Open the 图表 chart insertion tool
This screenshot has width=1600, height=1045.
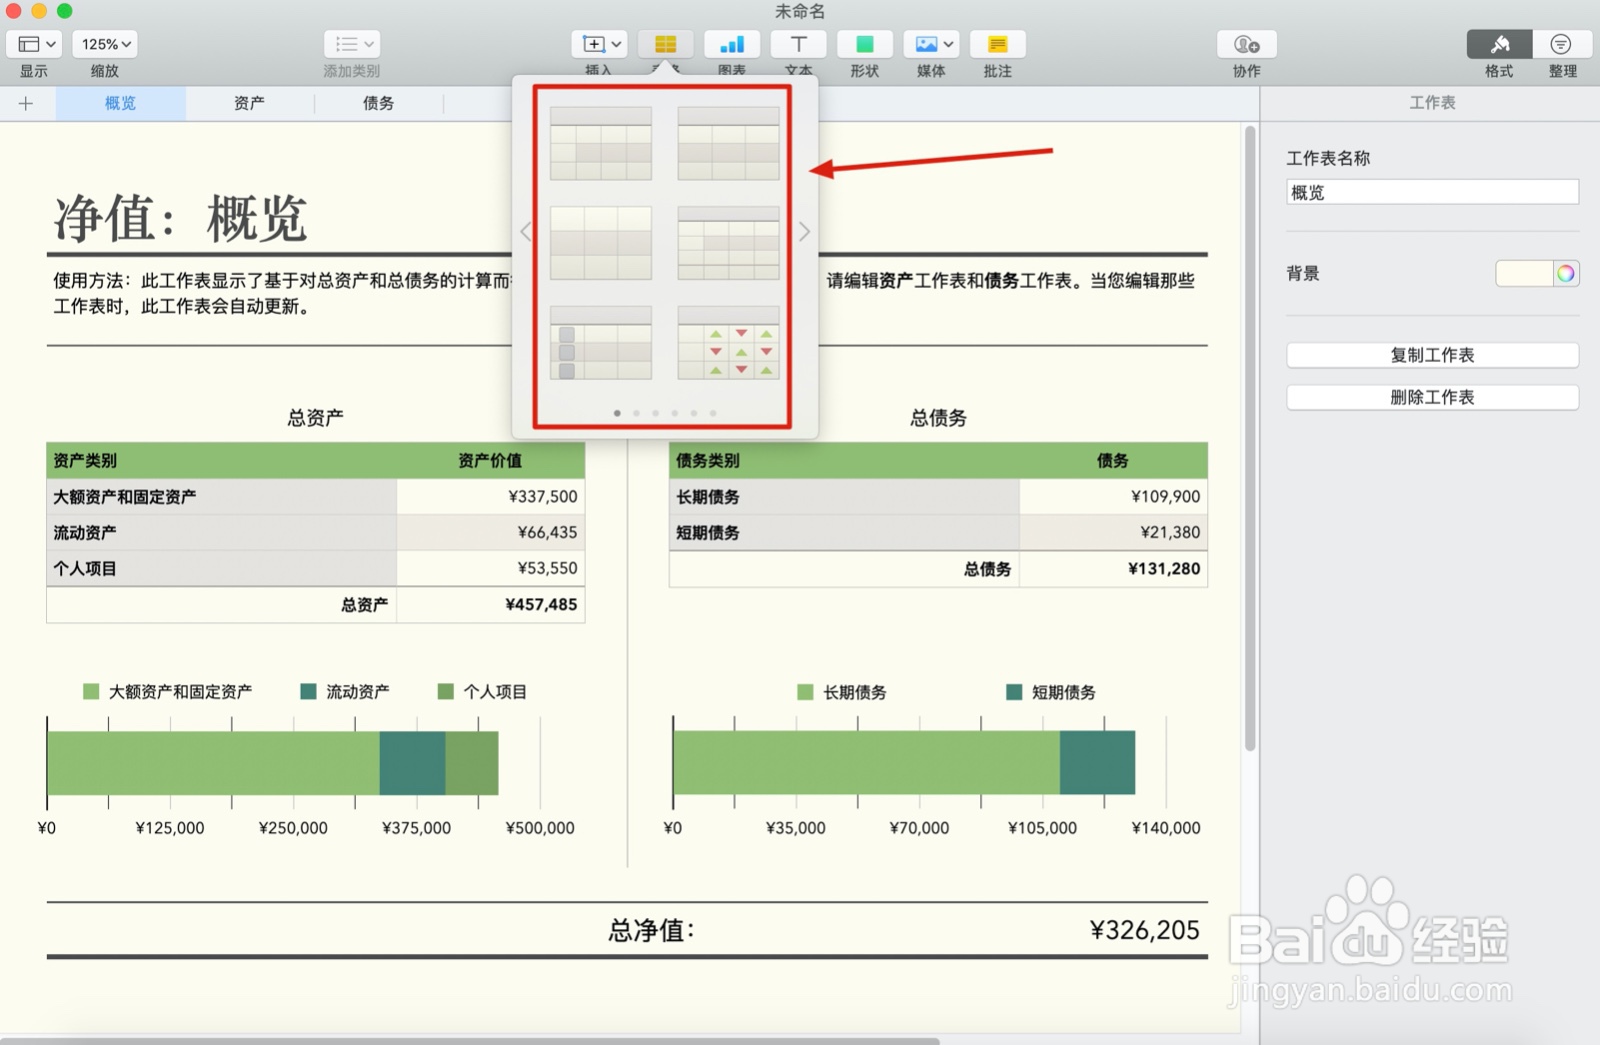point(732,44)
